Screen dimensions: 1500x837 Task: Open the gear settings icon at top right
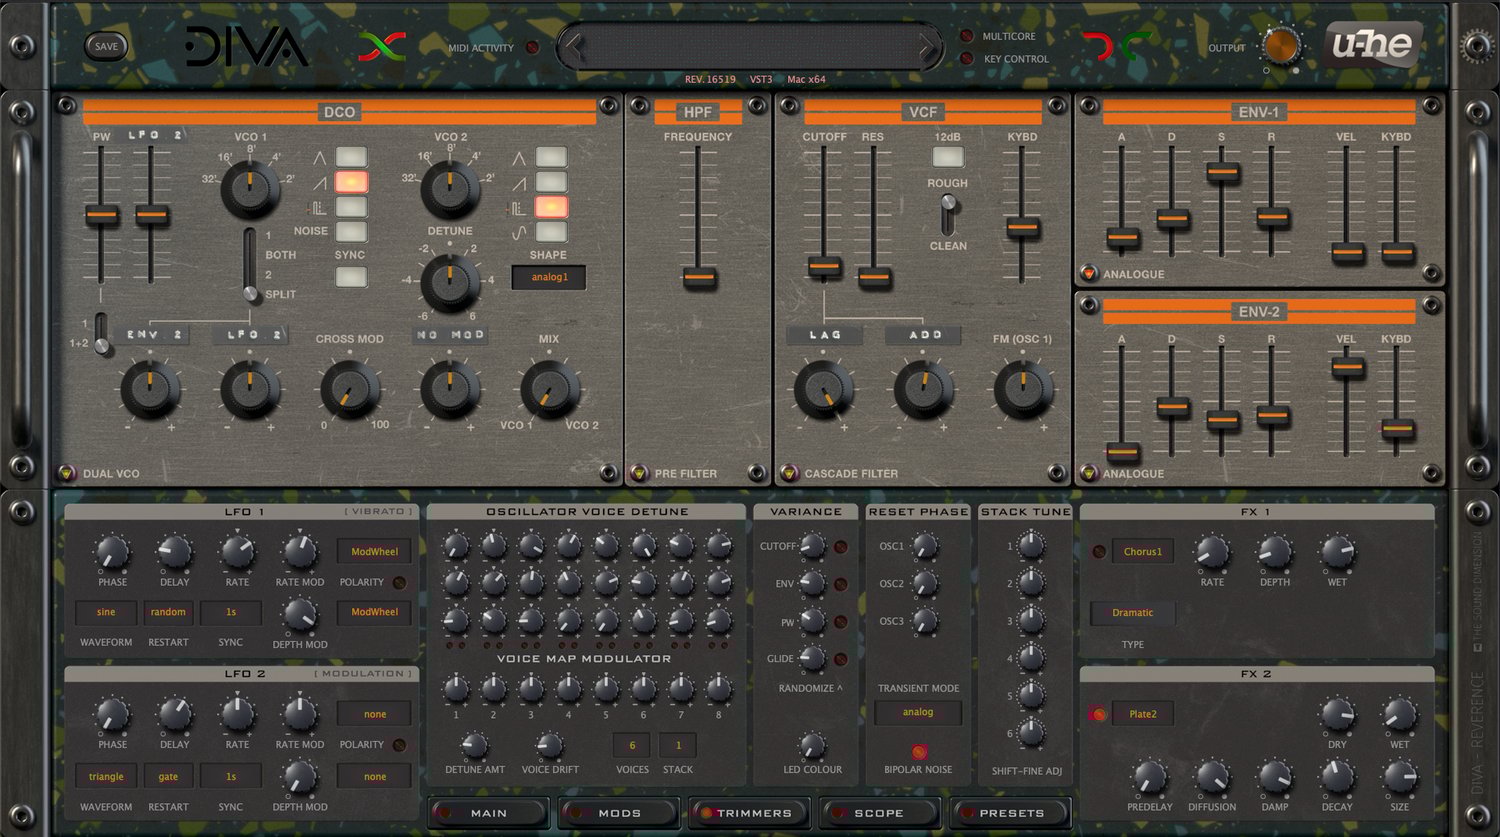click(1475, 45)
